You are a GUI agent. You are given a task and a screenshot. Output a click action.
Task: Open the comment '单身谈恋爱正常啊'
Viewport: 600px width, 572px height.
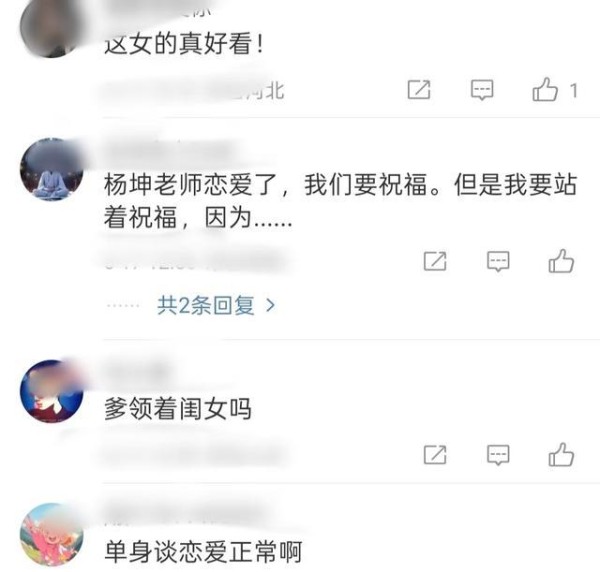click(x=203, y=552)
